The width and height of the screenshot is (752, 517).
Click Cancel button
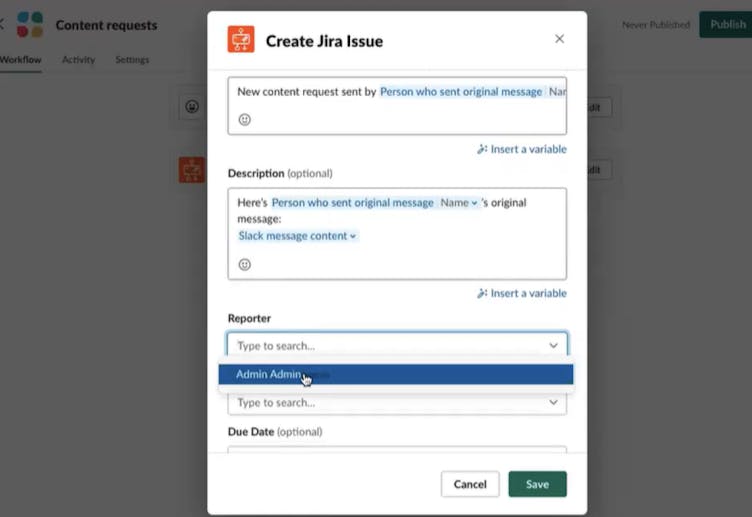tap(470, 484)
